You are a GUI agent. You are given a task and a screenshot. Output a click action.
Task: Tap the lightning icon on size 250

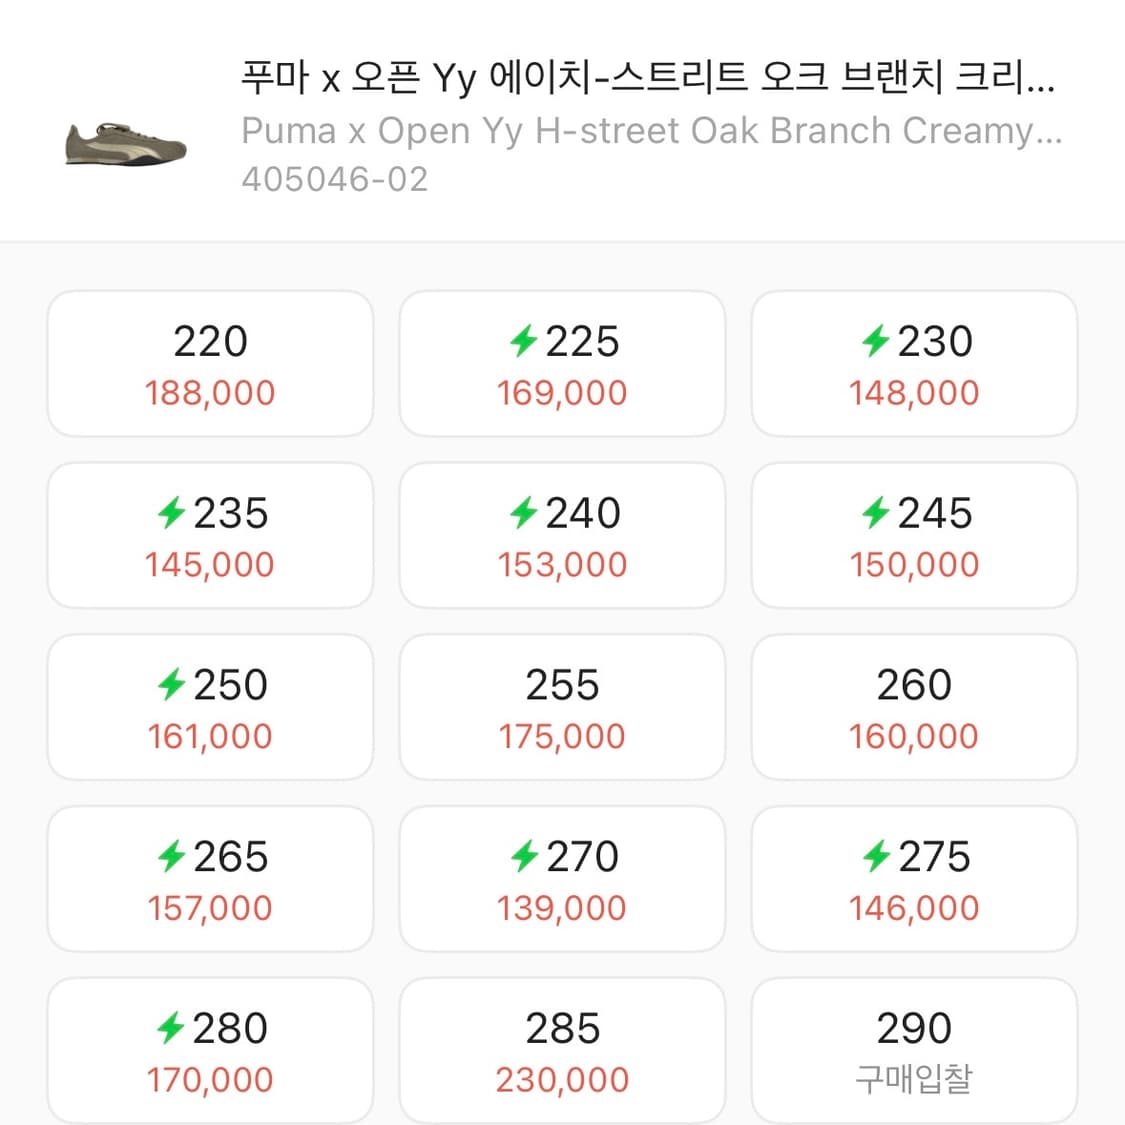(172, 685)
